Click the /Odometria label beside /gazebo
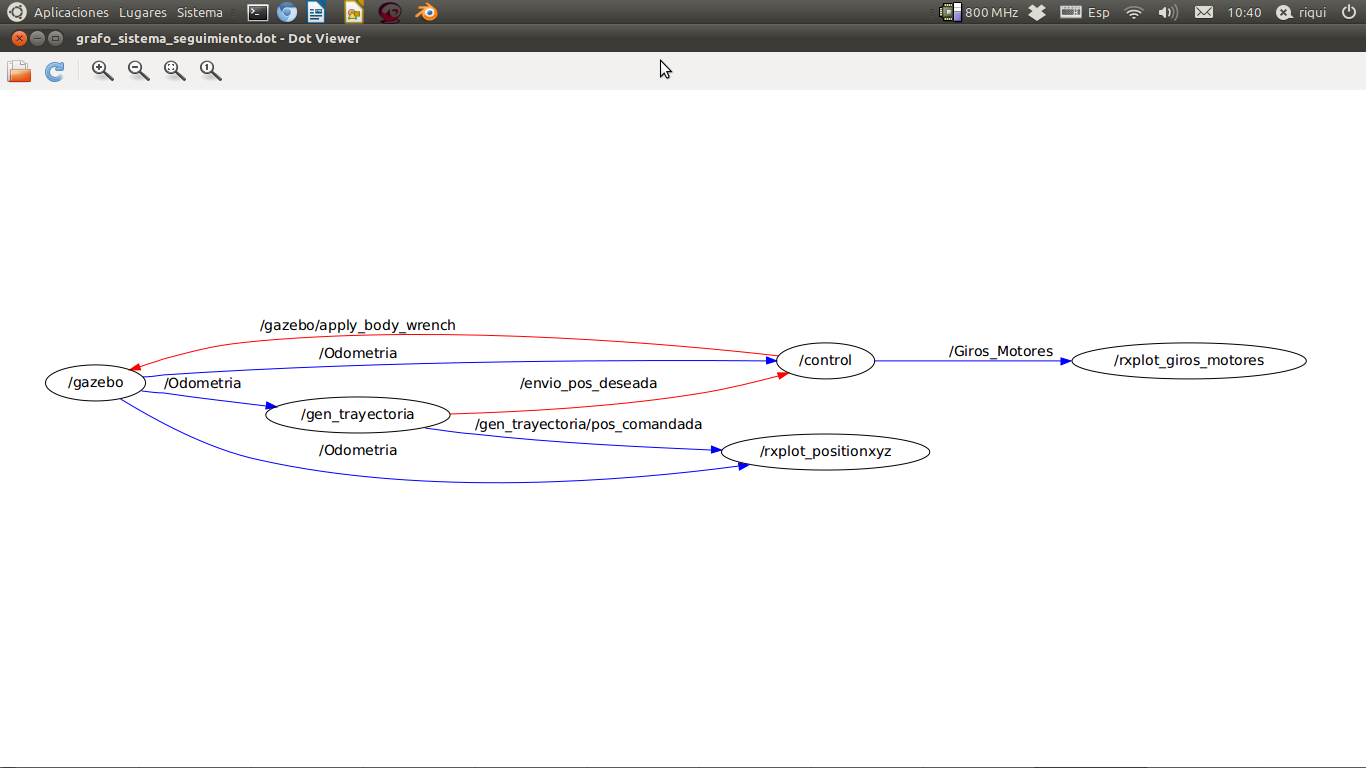The image size is (1366, 768). 202,383
